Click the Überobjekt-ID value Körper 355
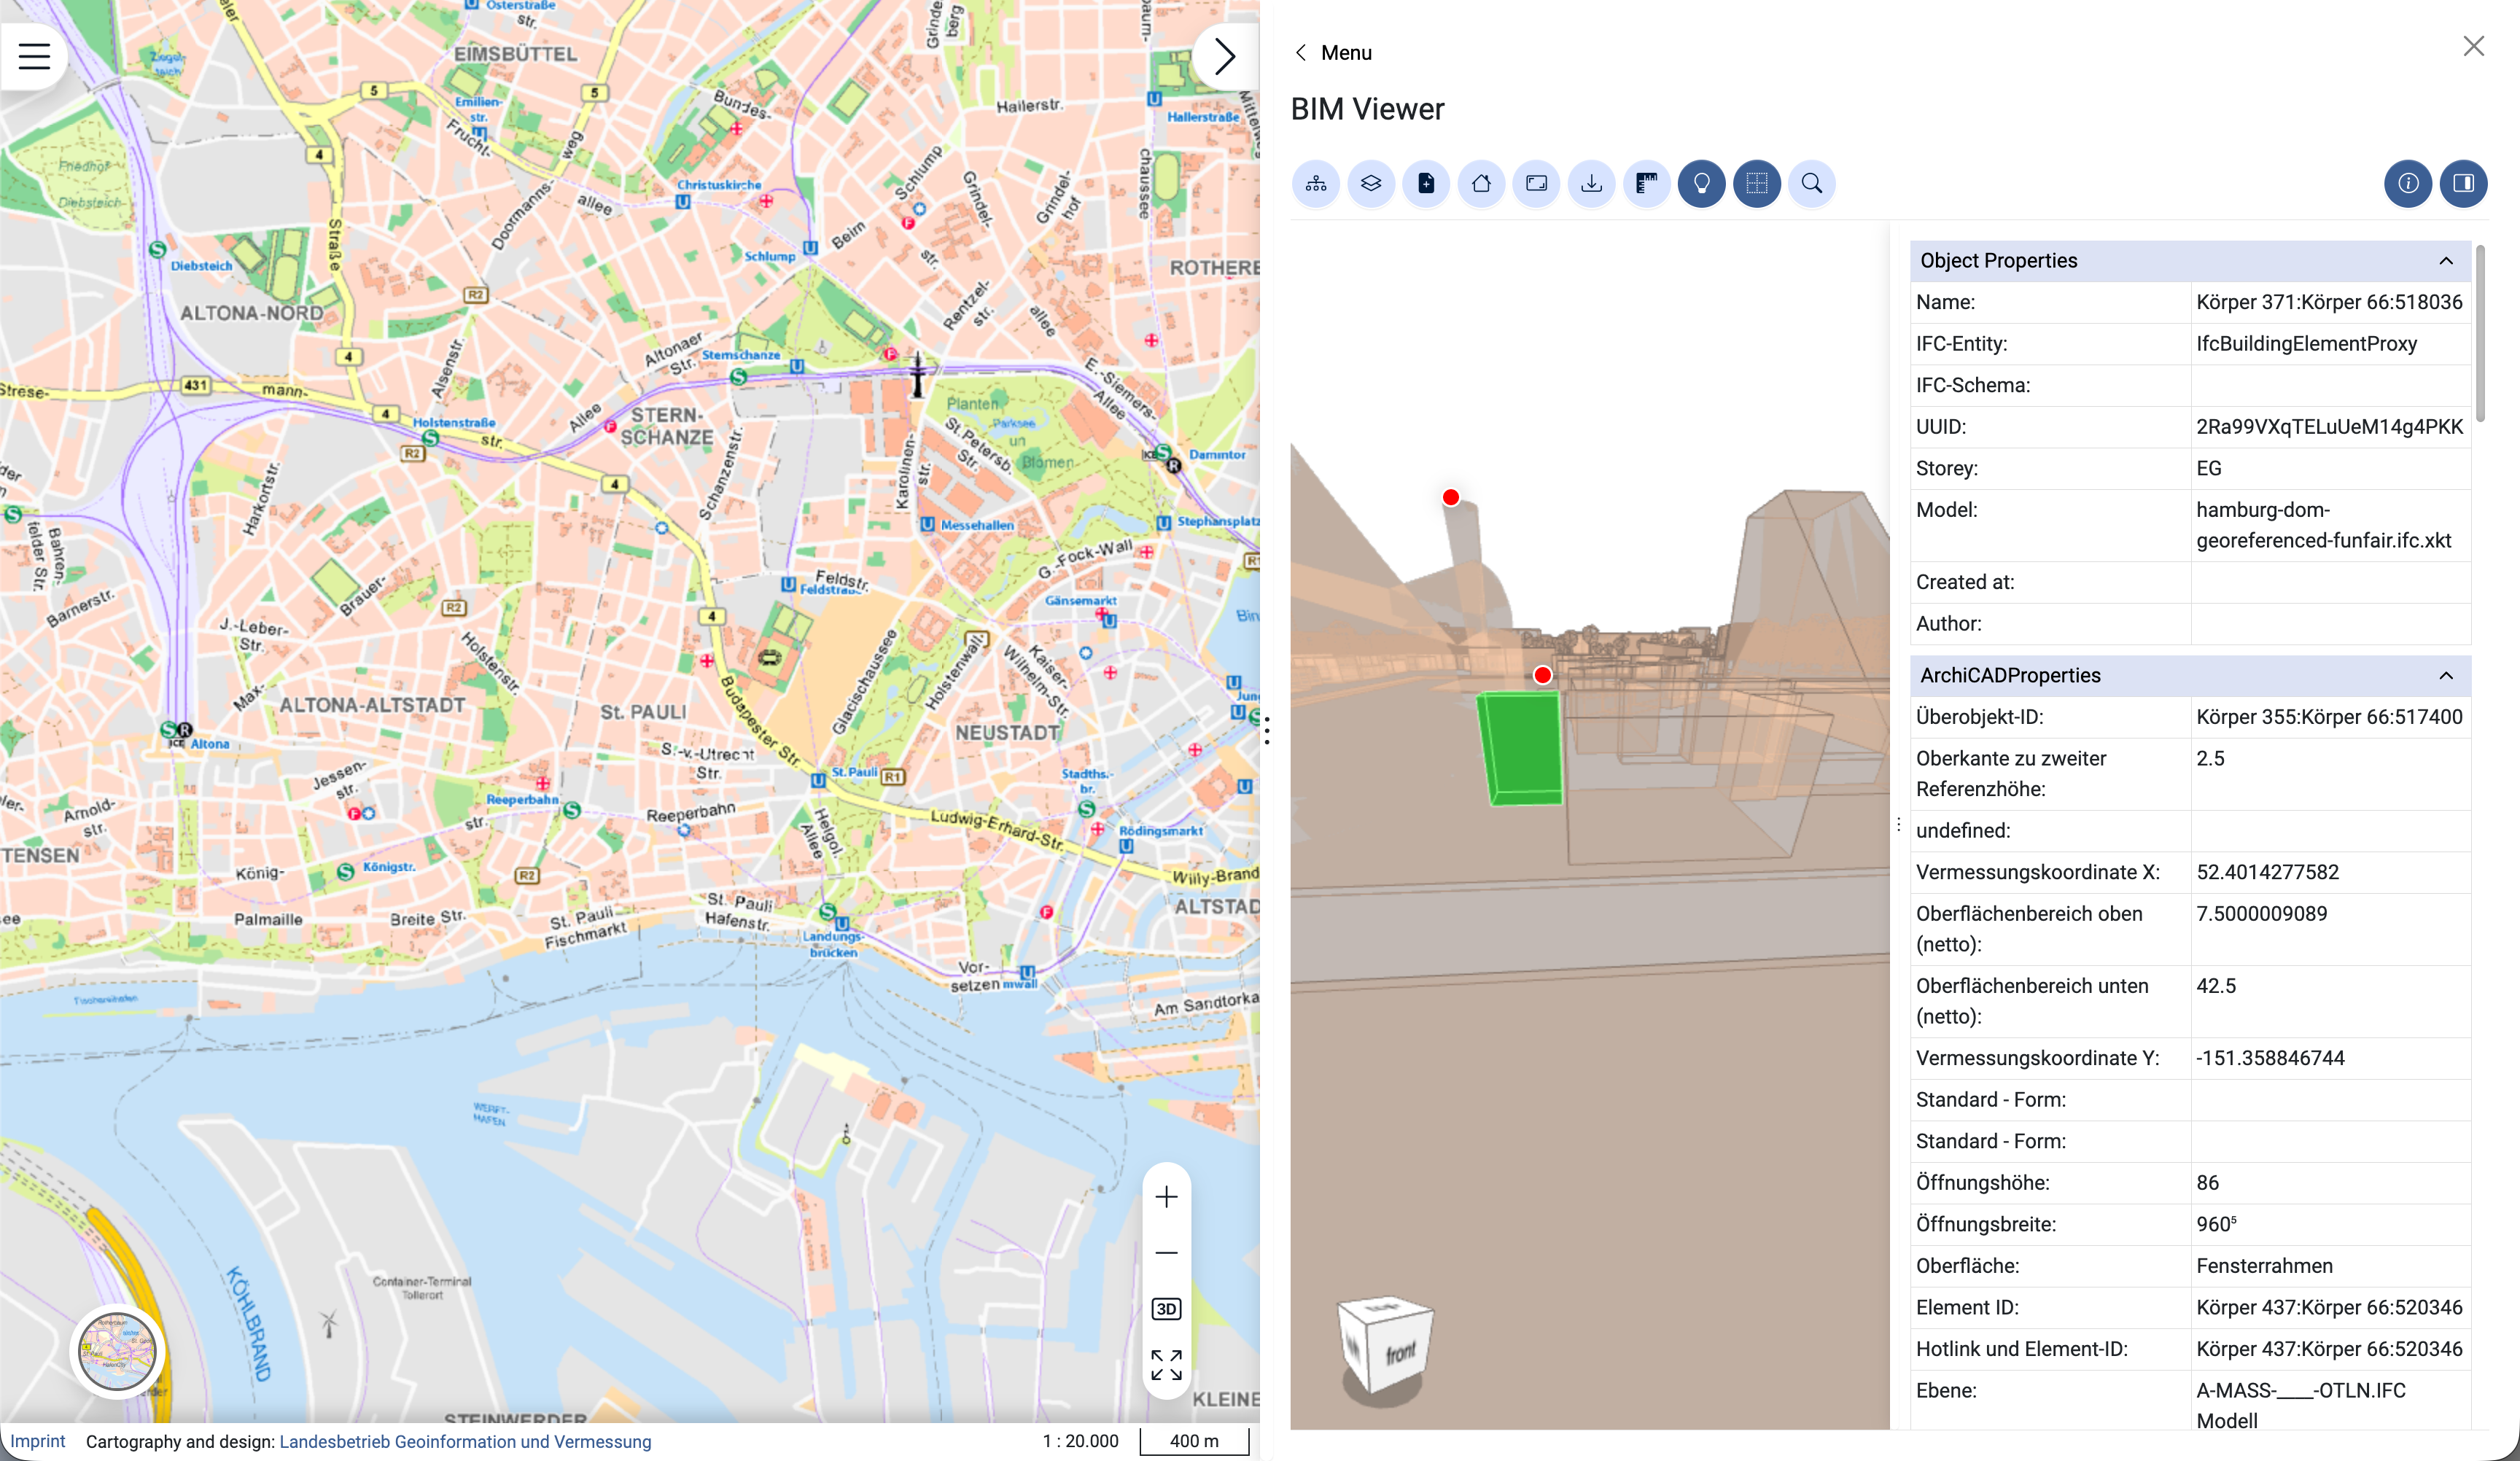 (x=2329, y=717)
